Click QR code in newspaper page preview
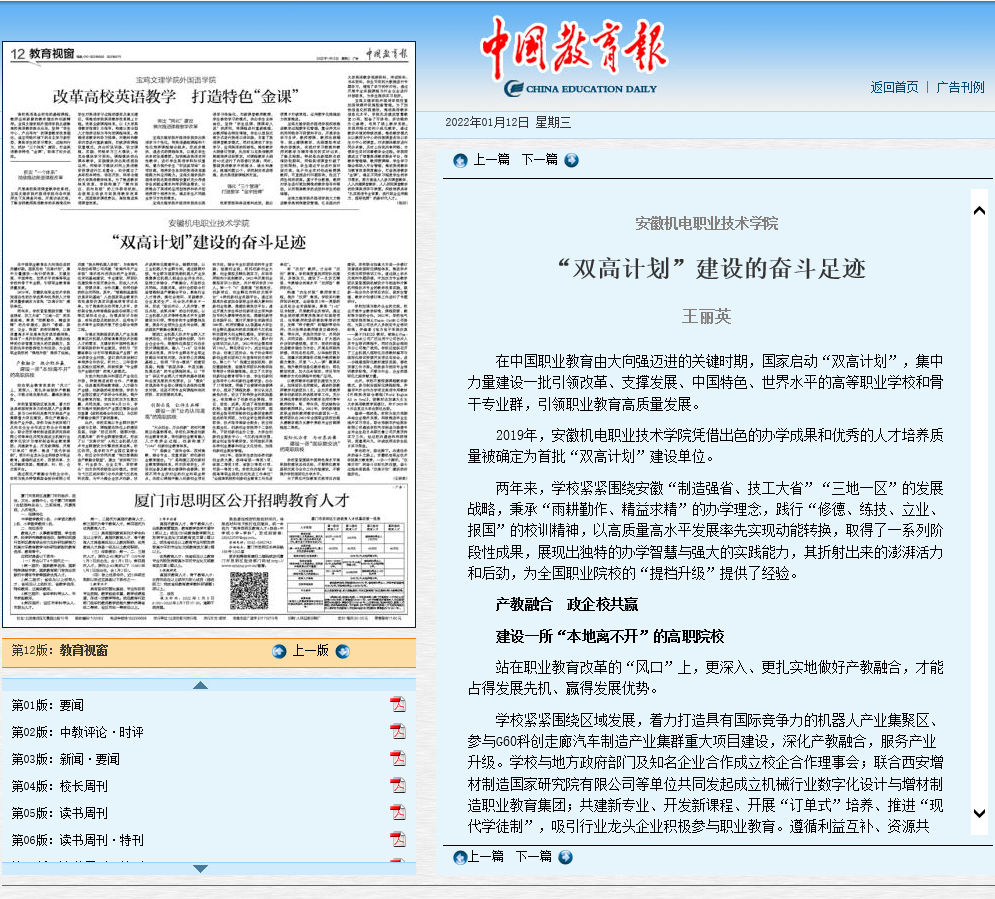The height and width of the screenshot is (899, 995). 249,590
